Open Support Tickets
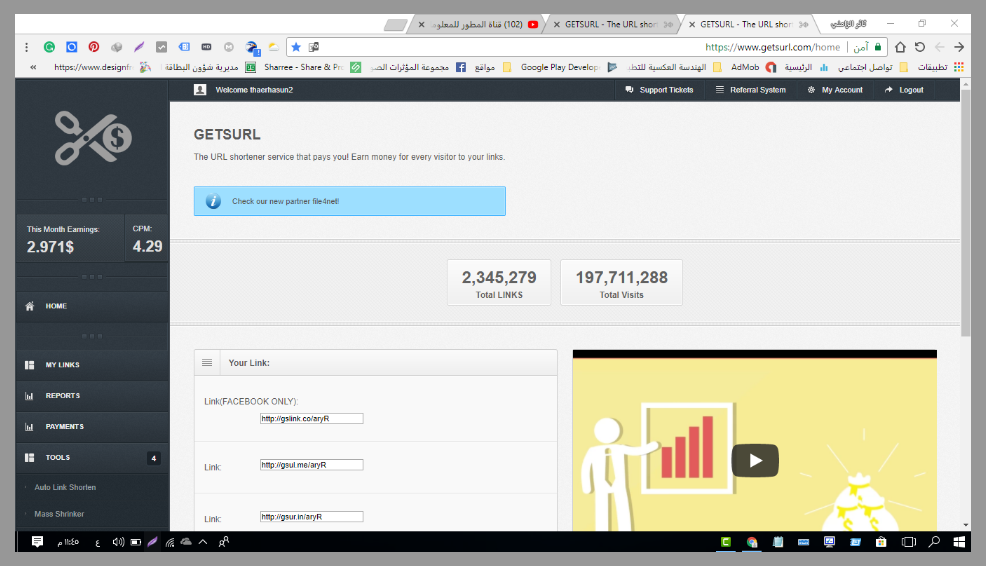986x566 pixels. coord(659,90)
